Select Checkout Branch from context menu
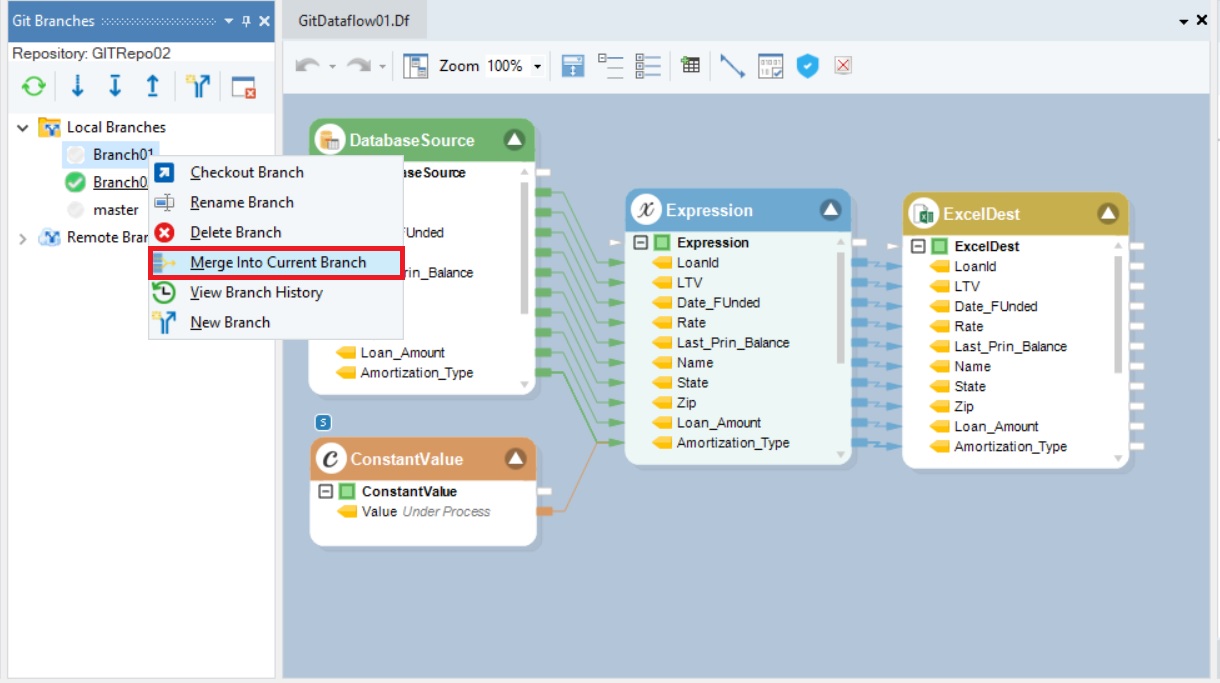Image resolution: width=1220 pixels, height=683 pixels. pos(246,172)
